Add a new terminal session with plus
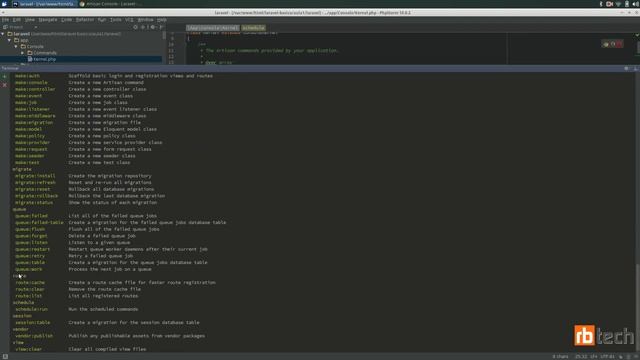The image size is (640, 360). 4,76
